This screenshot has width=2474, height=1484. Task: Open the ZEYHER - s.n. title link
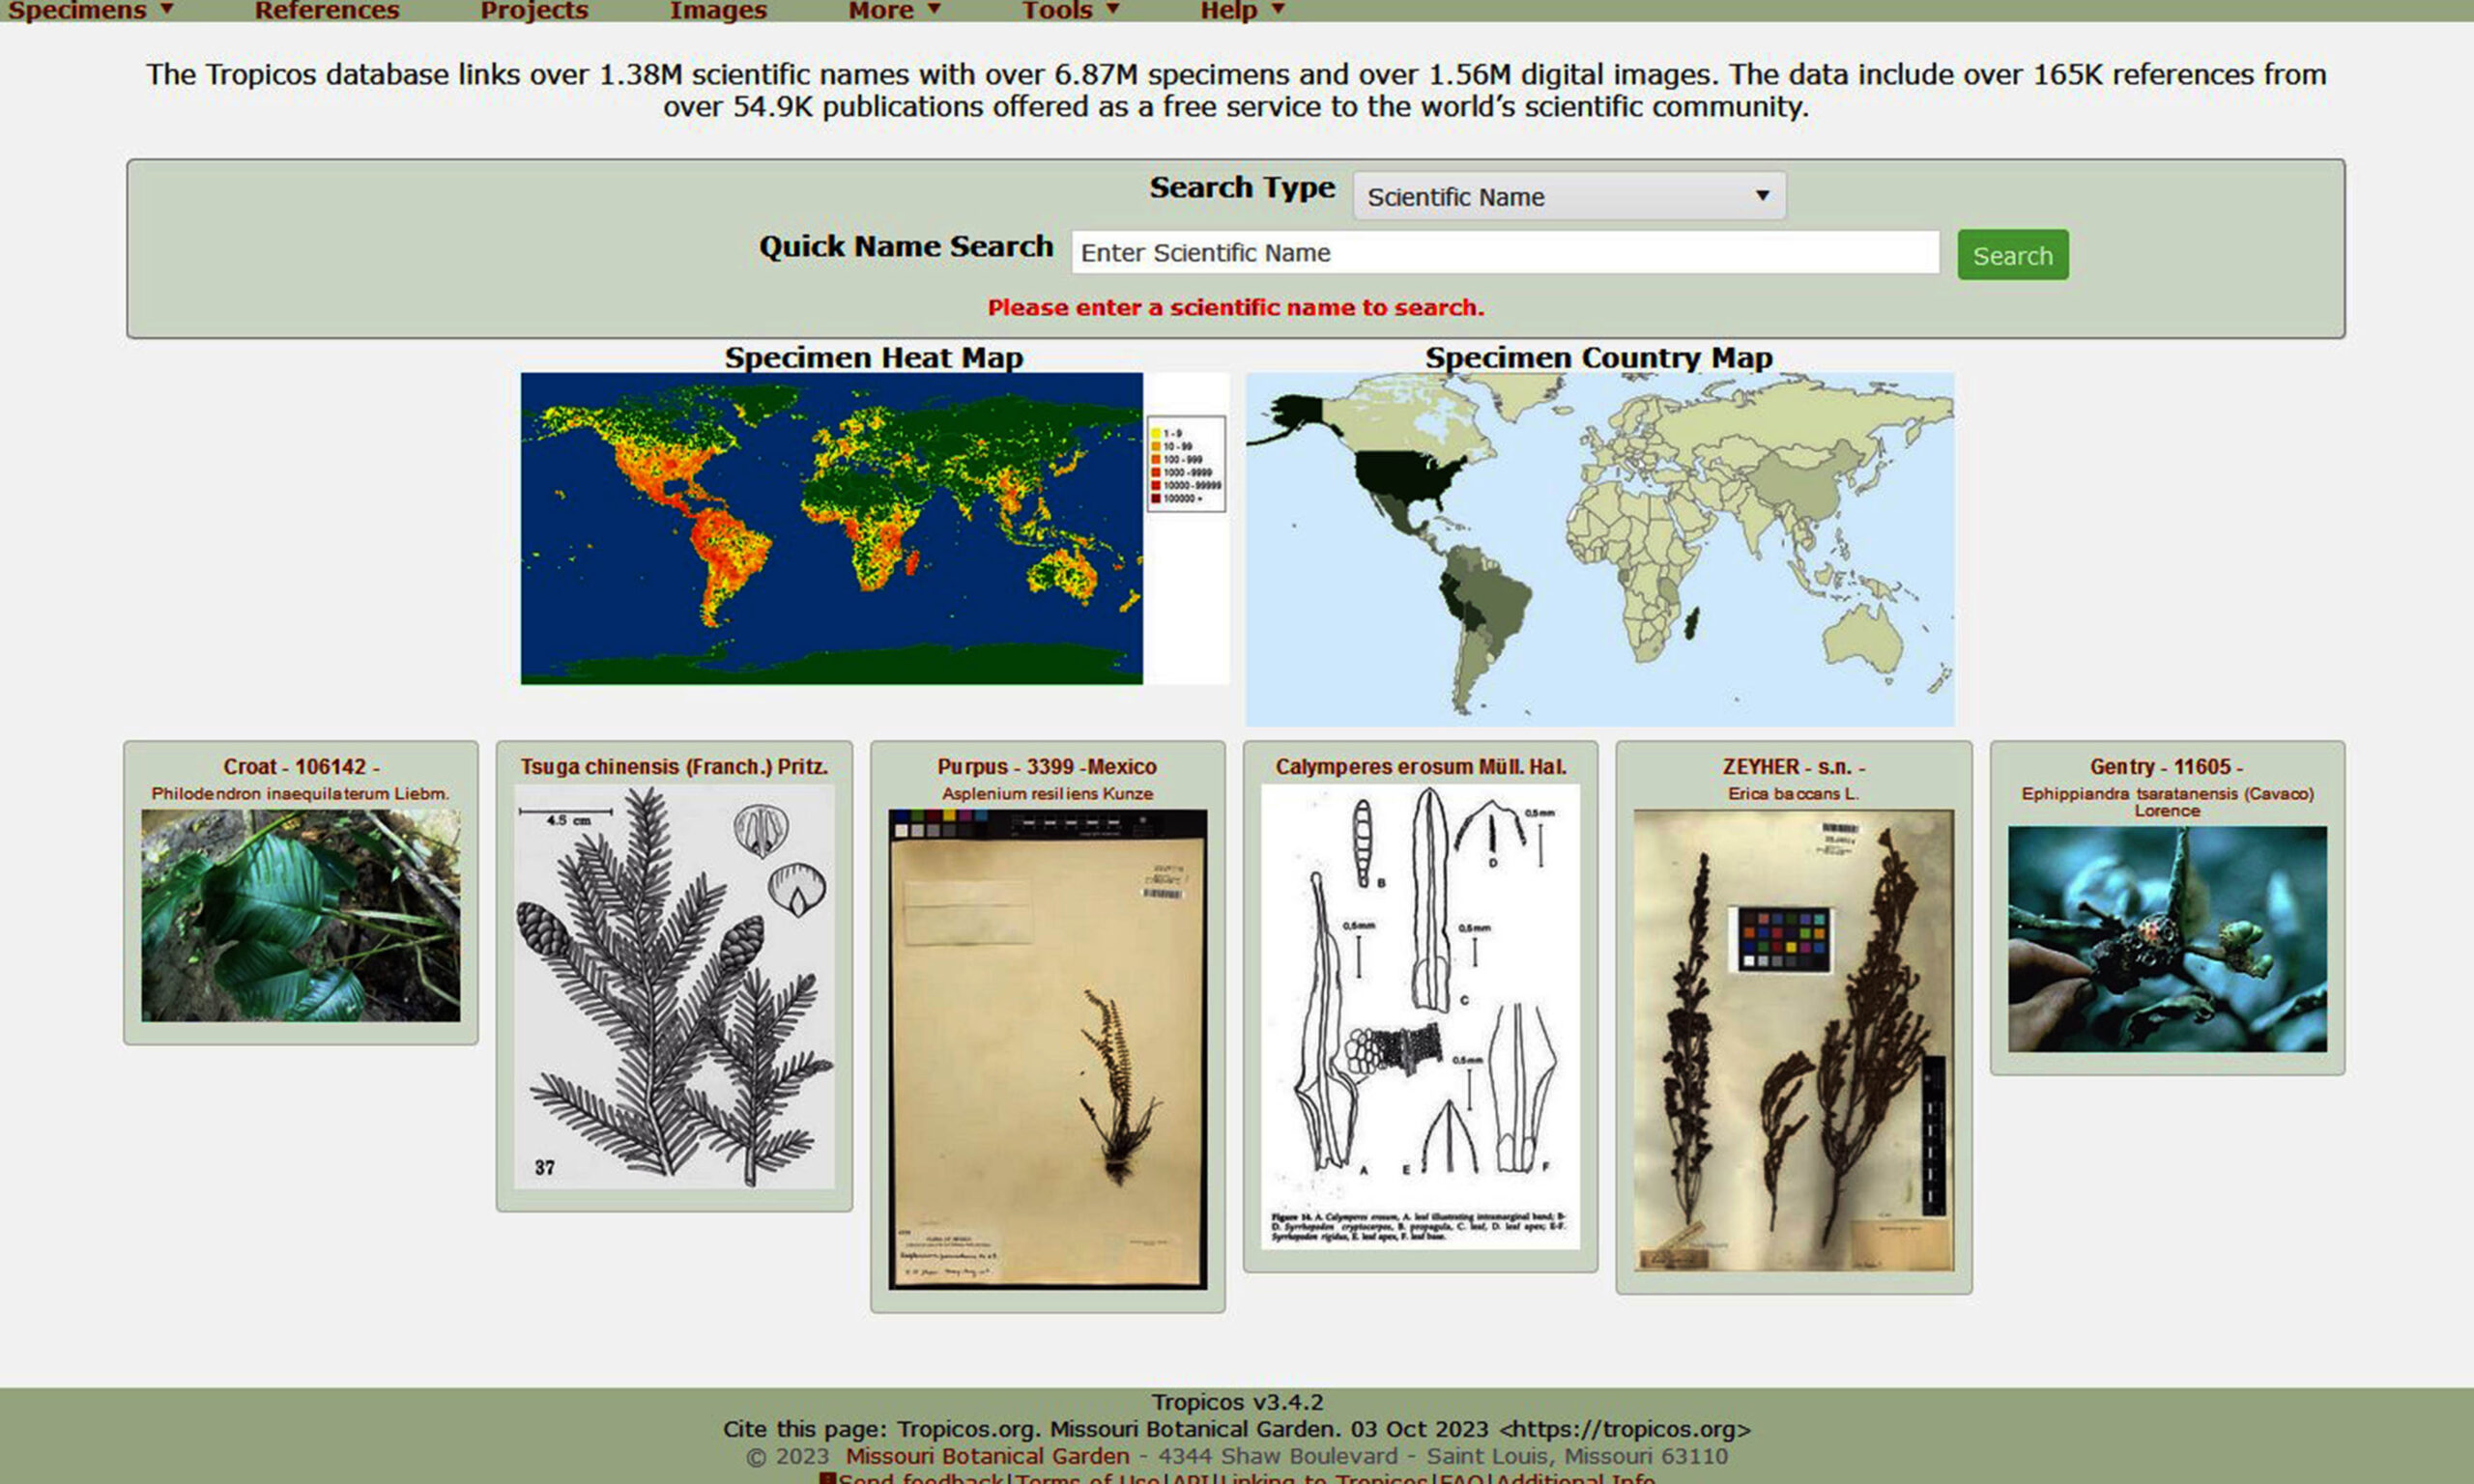[x=1793, y=767]
